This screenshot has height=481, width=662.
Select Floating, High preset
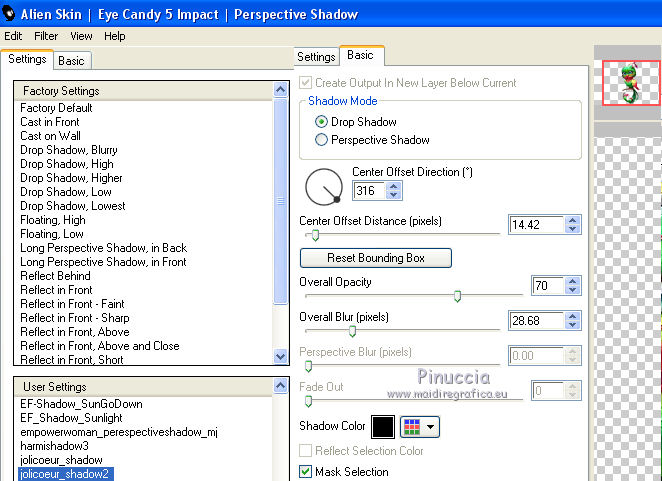[x=53, y=220]
